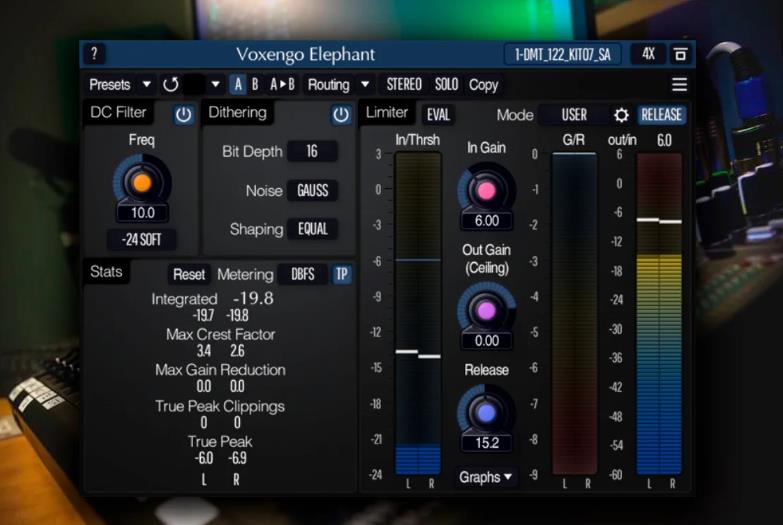Click the orange Freq knob

click(x=142, y=183)
